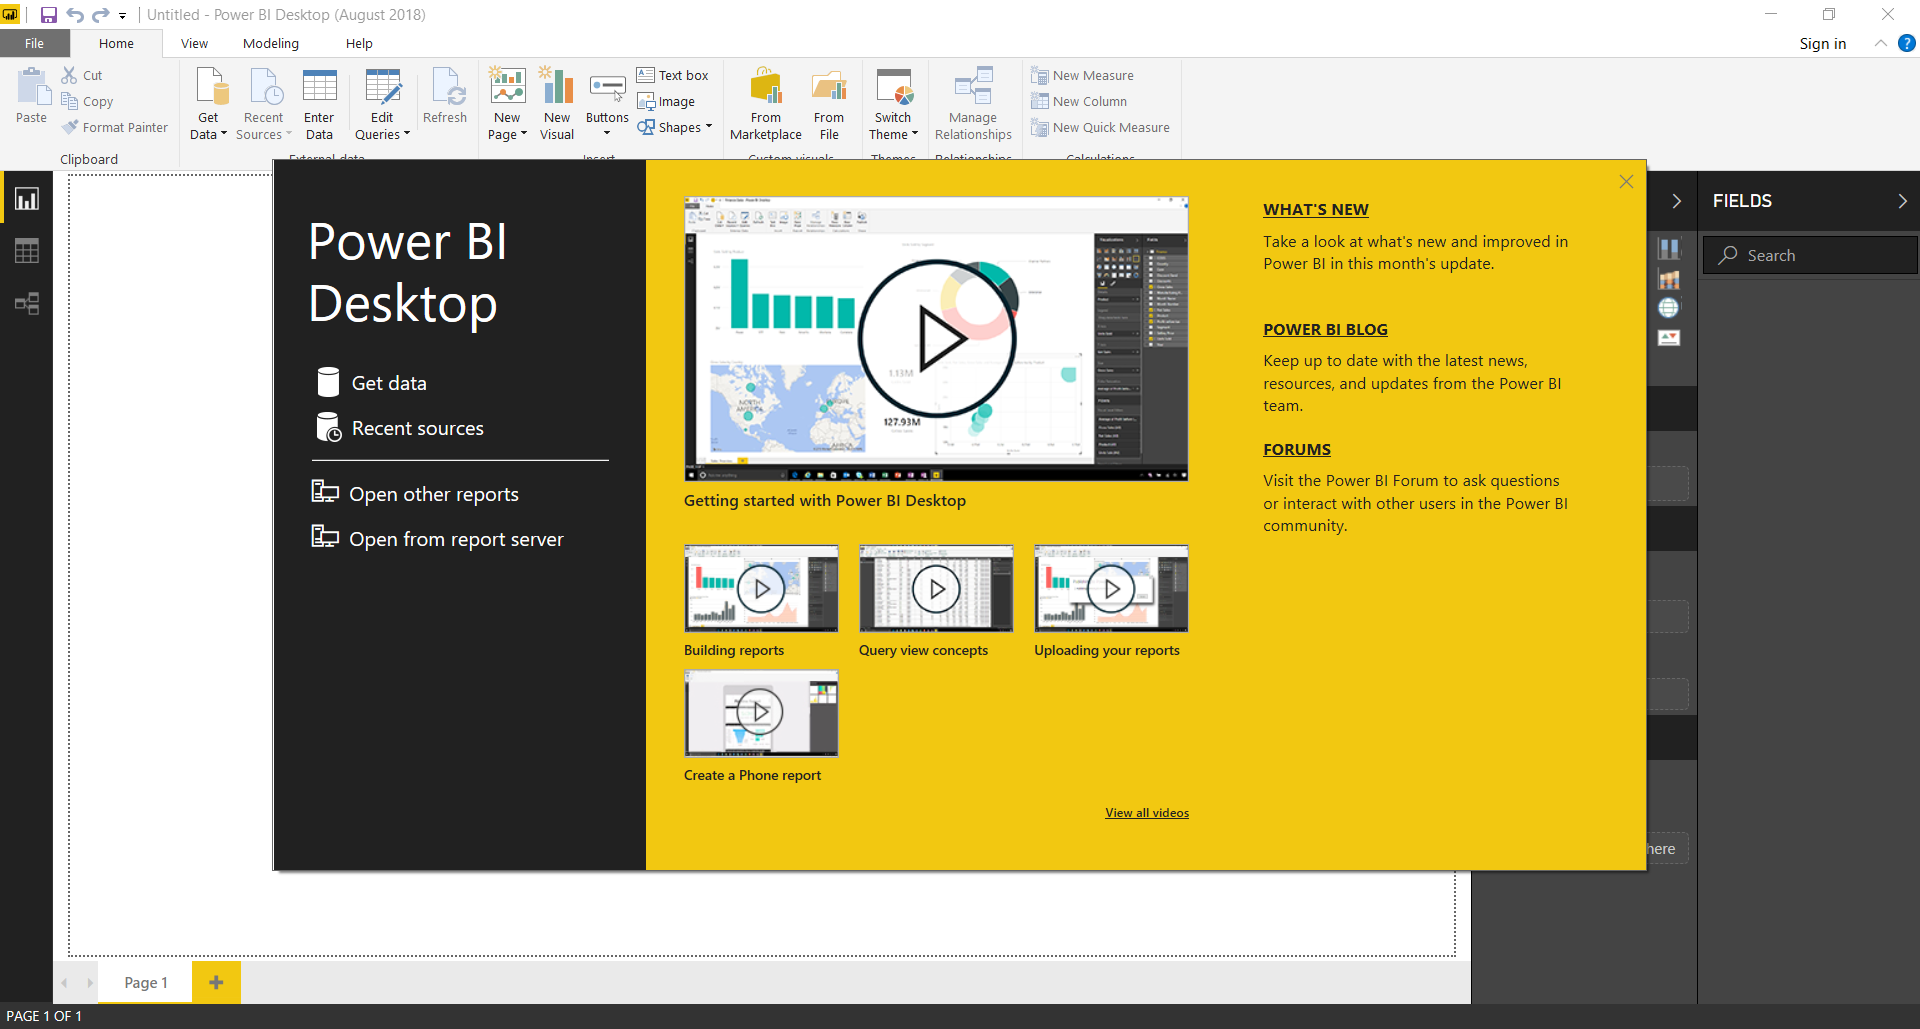Click Open from report server
This screenshot has width=1920, height=1029.
coord(437,539)
